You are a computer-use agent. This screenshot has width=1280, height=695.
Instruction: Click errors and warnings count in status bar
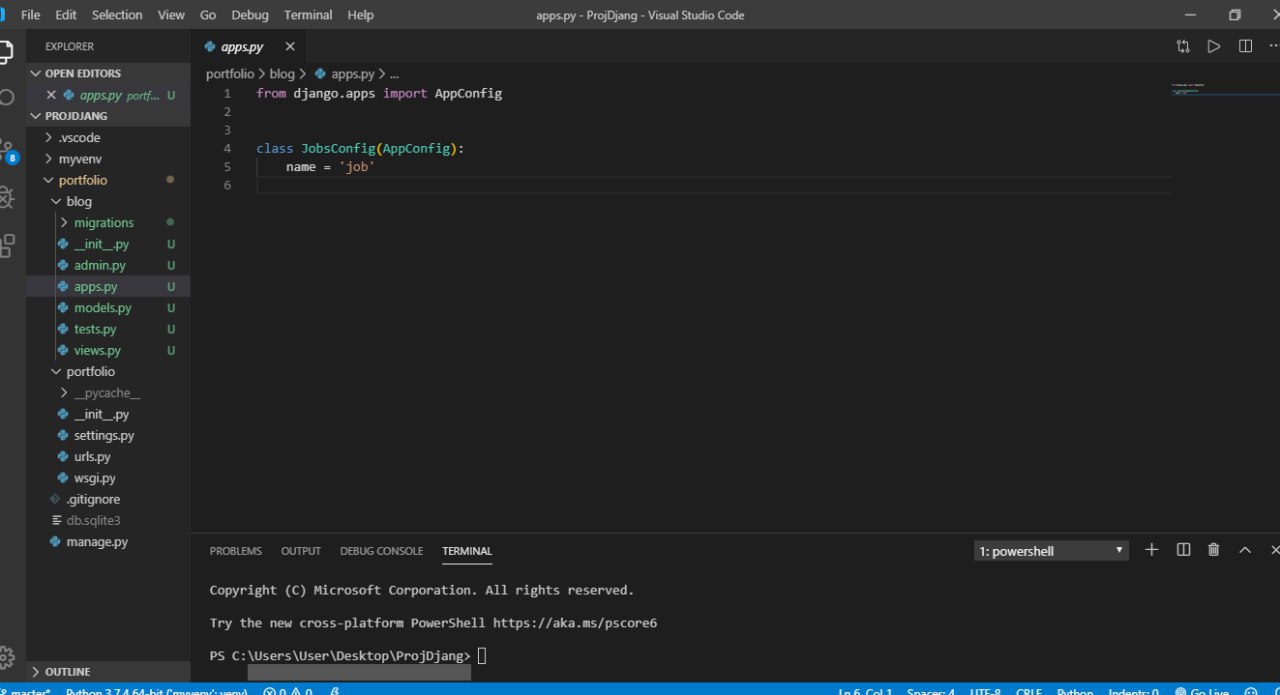click(x=287, y=690)
